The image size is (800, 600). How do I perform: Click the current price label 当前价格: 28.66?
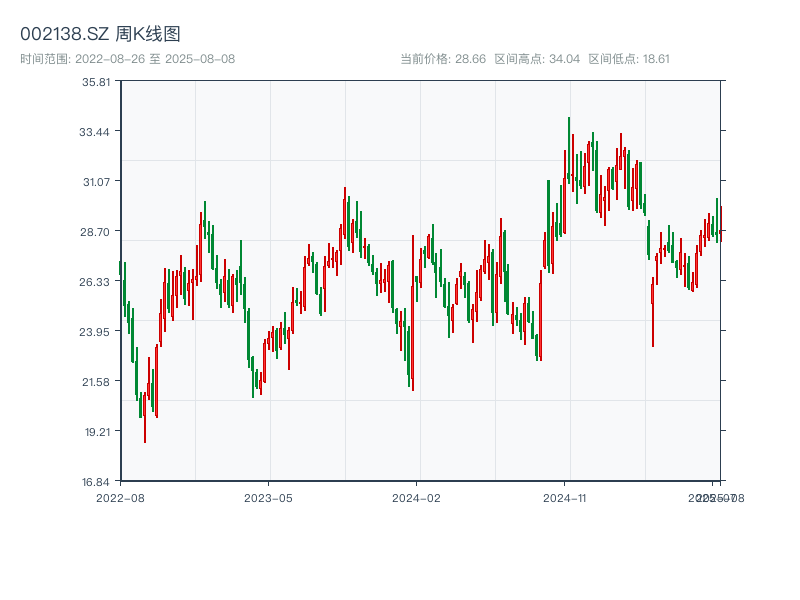[x=443, y=59]
